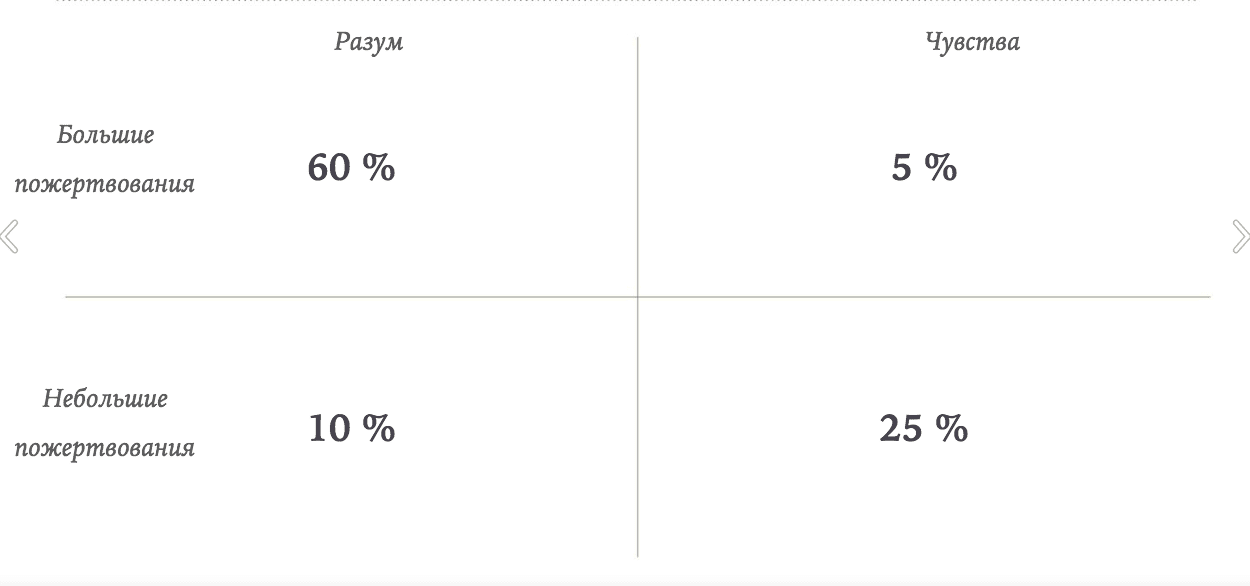The image size is (1250, 586).
Task: Select the 25 % value
Action: pos(923,428)
